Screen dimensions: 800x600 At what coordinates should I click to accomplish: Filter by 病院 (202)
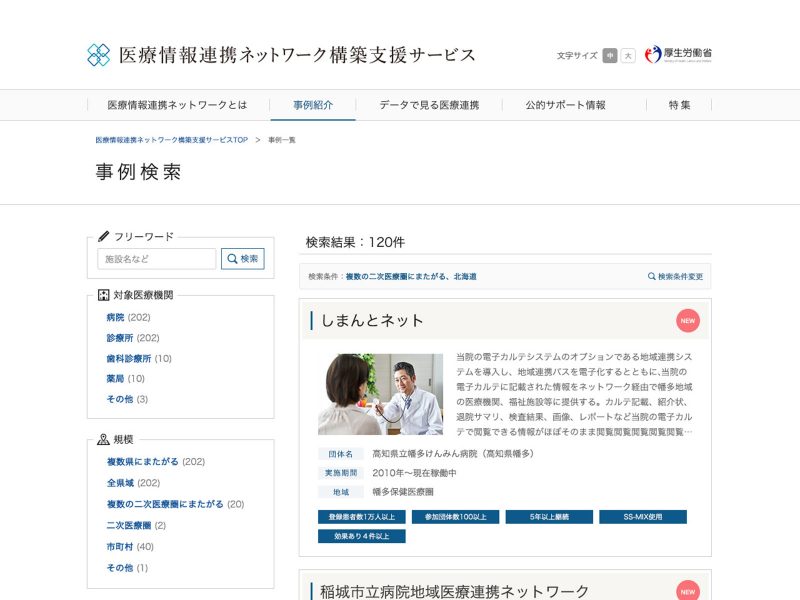[115, 317]
